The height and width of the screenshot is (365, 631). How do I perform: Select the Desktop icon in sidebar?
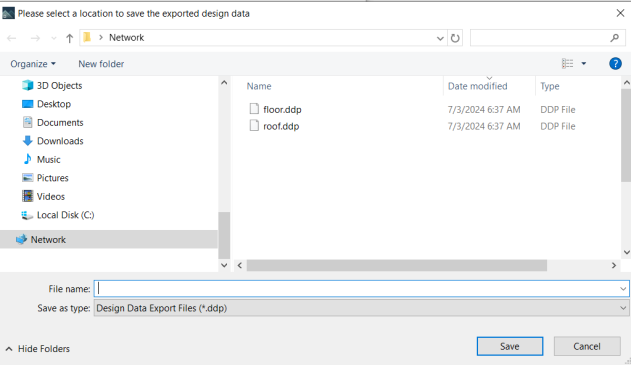(x=27, y=104)
